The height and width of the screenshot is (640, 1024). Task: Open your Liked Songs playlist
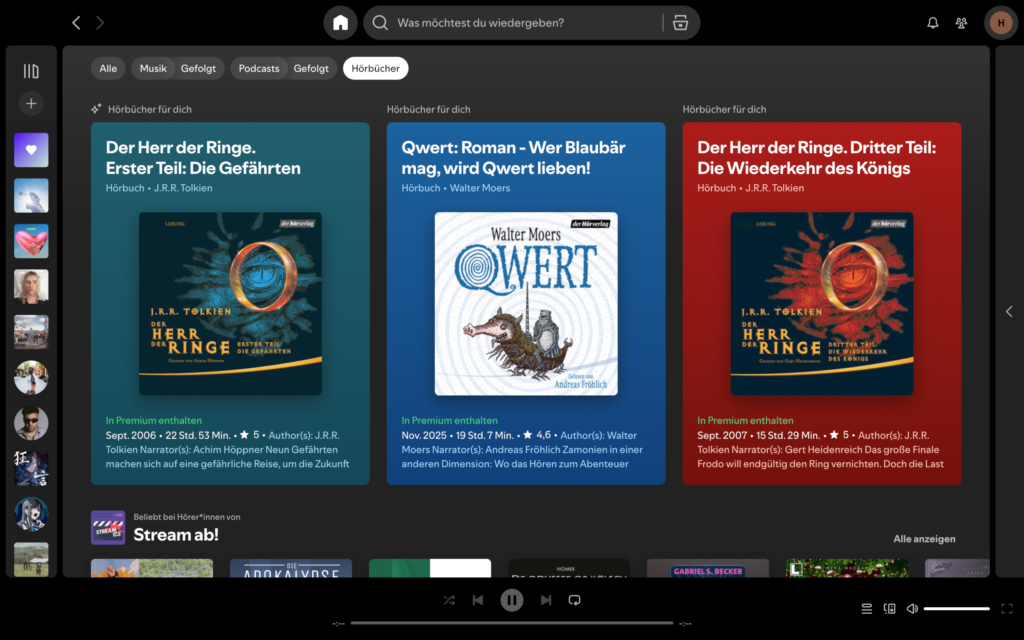(30, 149)
